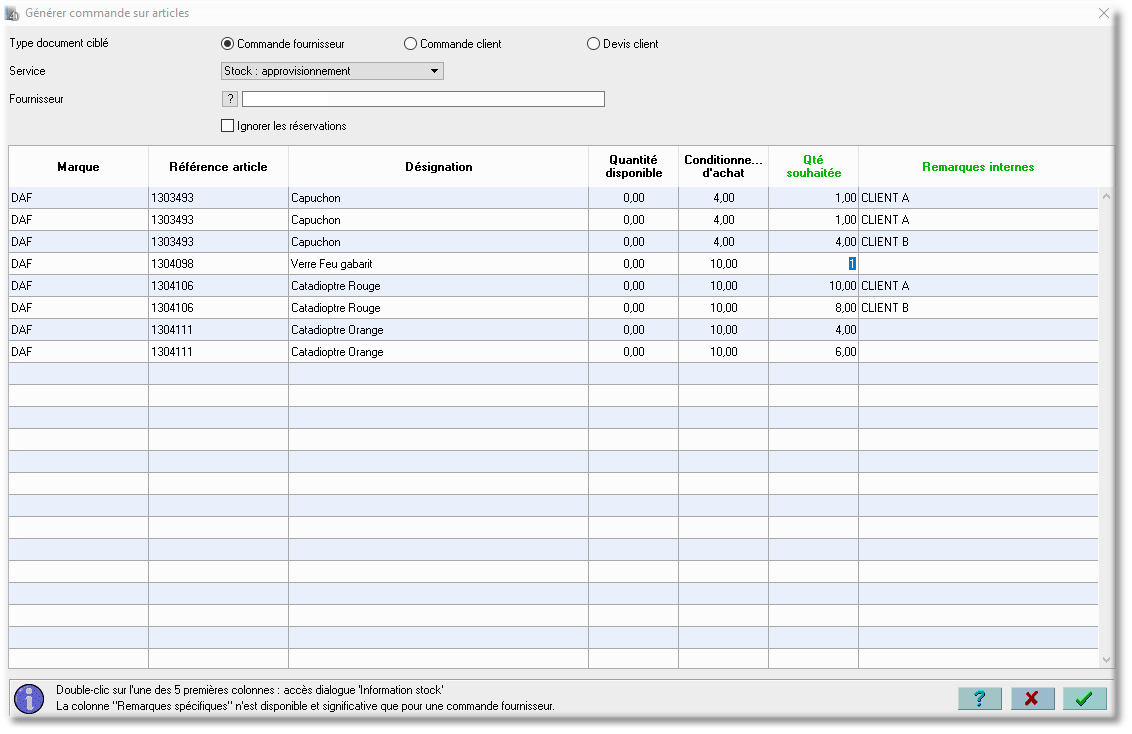Click the 4,00 desired quantity of Capuchon
The image size is (1132, 734).
(814, 242)
